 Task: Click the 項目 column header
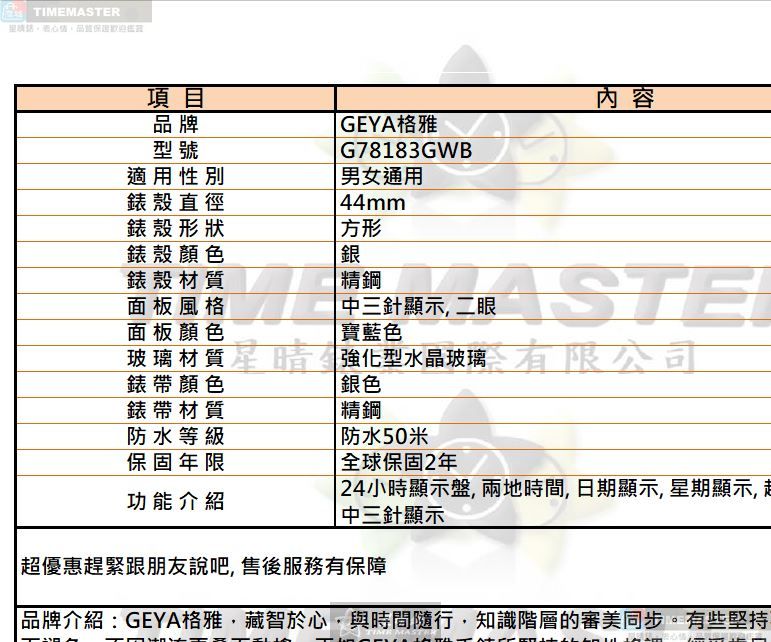pos(176,98)
